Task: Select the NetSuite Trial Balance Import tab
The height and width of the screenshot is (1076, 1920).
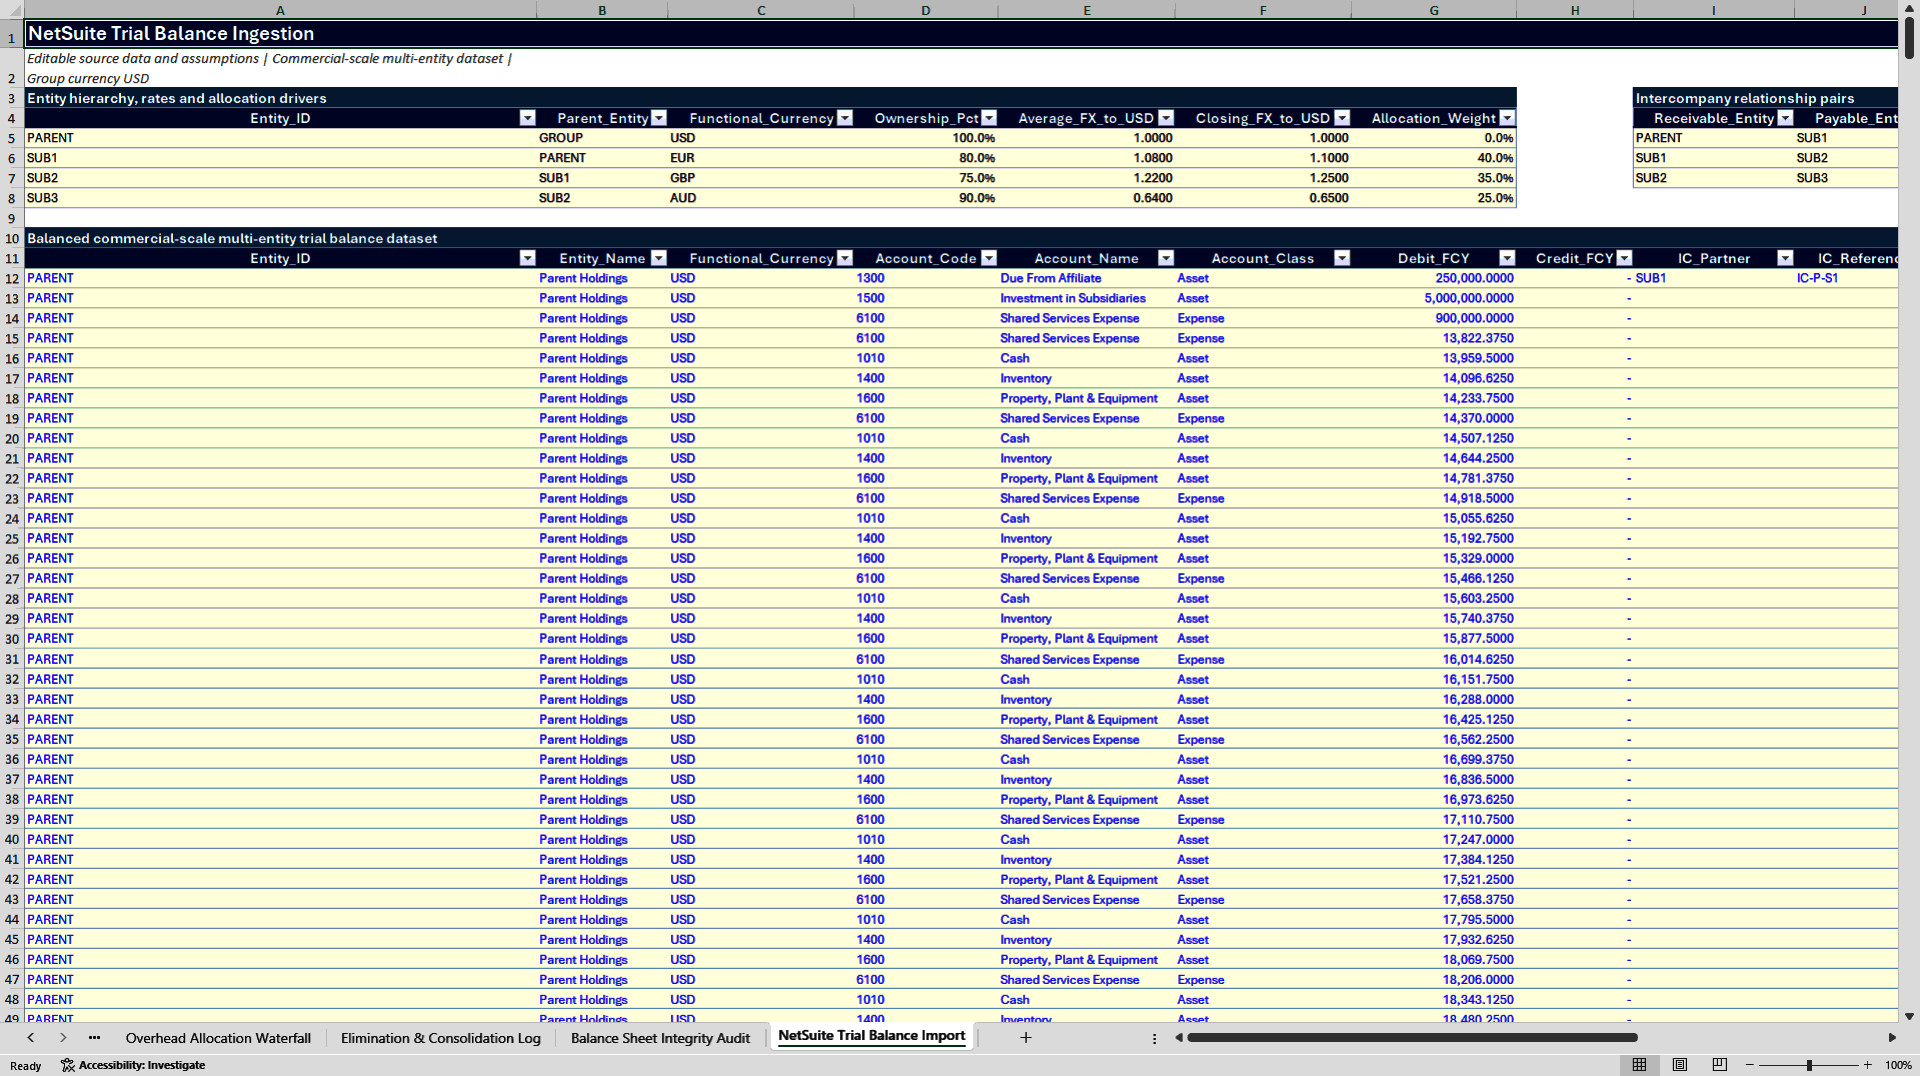Action: [x=872, y=1036]
